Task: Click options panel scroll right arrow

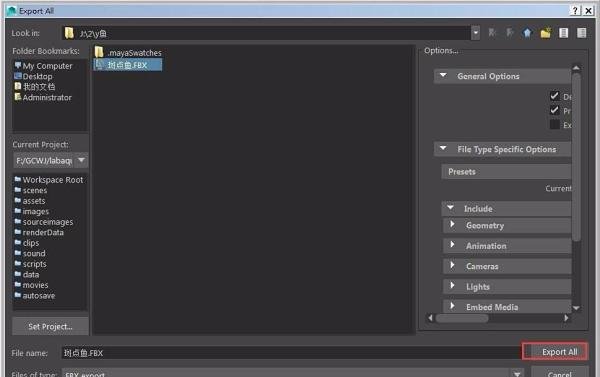Action: (x=566, y=318)
